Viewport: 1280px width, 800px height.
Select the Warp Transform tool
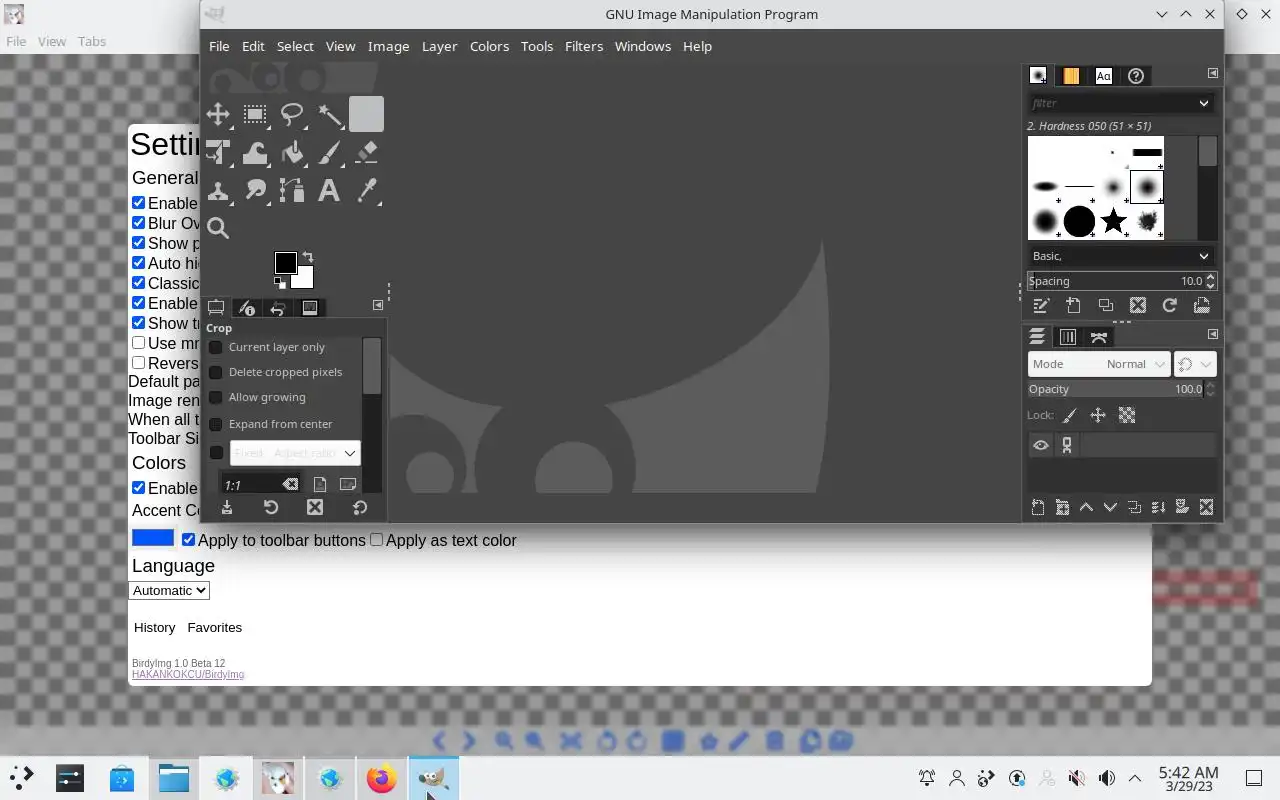255,152
